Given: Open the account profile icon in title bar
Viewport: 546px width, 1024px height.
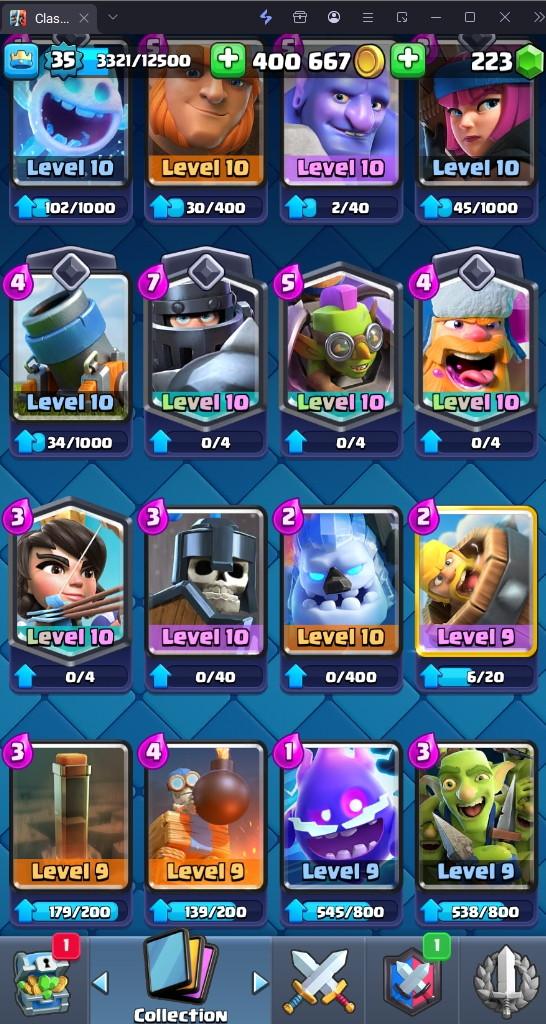Looking at the screenshot, I should tap(334, 17).
